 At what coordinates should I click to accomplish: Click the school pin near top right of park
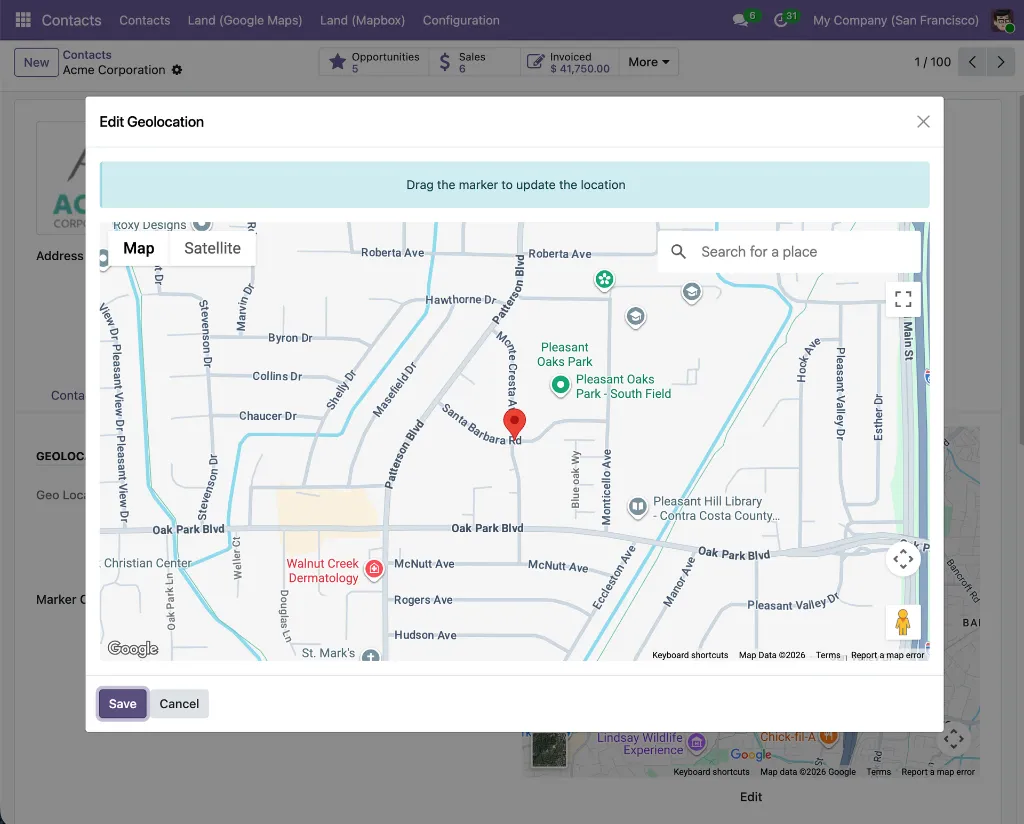692,292
